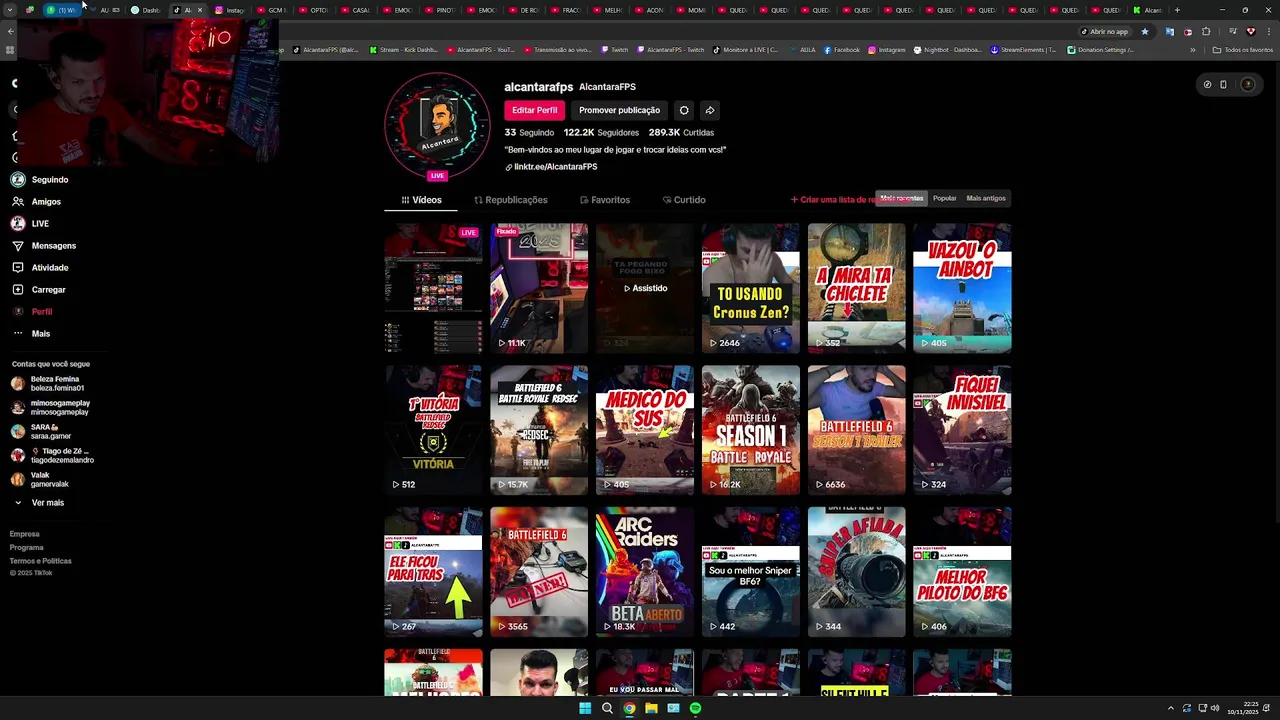1280x720 pixels.
Task: Open 'Fiquei invisivel' video
Action: [962, 430]
